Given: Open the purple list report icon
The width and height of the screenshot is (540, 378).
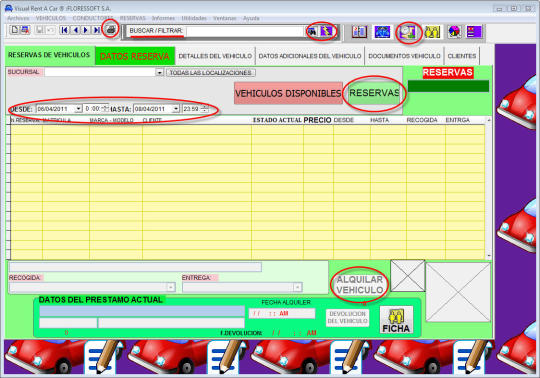Looking at the screenshot, I should pyautogui.click(x=474, y=32).
